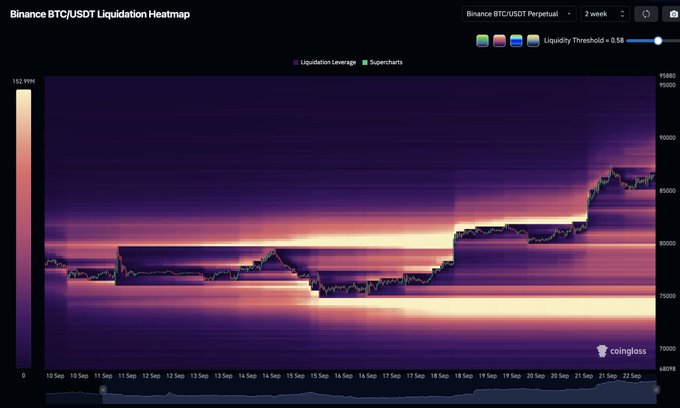
Task: Click the right handle of the range navigator
Action: click(x=657, y=389)
